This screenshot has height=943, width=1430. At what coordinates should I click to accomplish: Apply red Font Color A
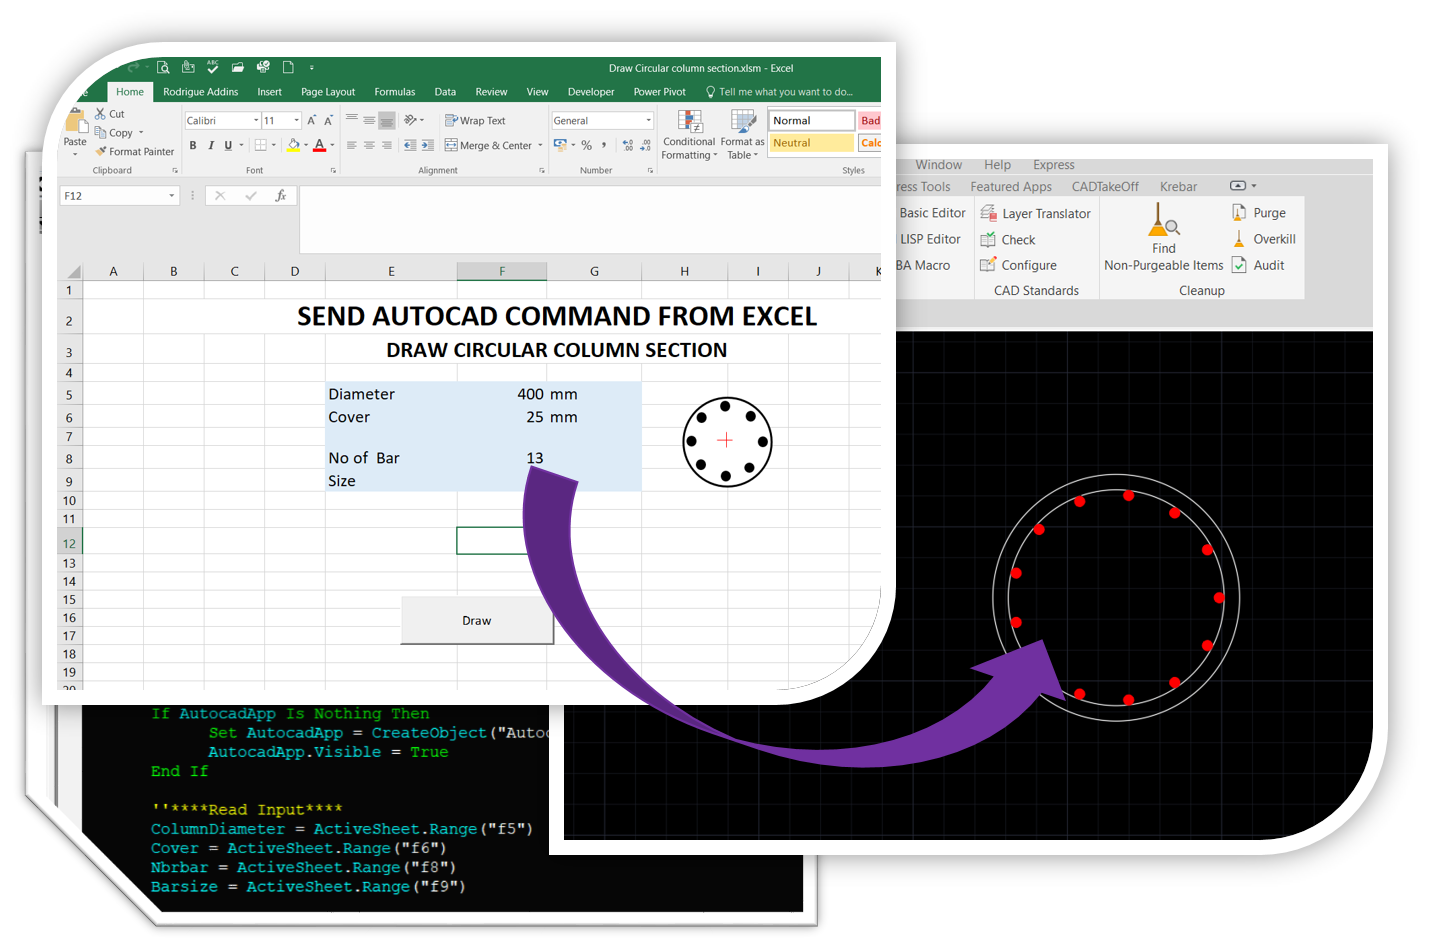point(319,145)
